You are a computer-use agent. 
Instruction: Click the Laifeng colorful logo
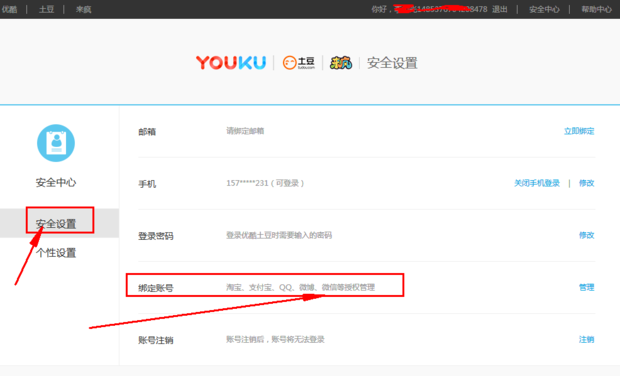coord(341,63)
